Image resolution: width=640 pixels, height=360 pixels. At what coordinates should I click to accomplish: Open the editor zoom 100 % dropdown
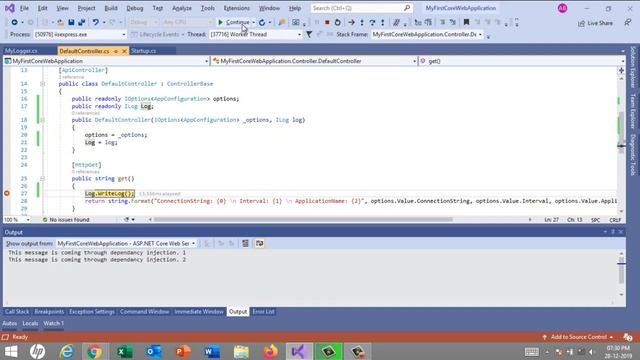[x=17, y=220]
